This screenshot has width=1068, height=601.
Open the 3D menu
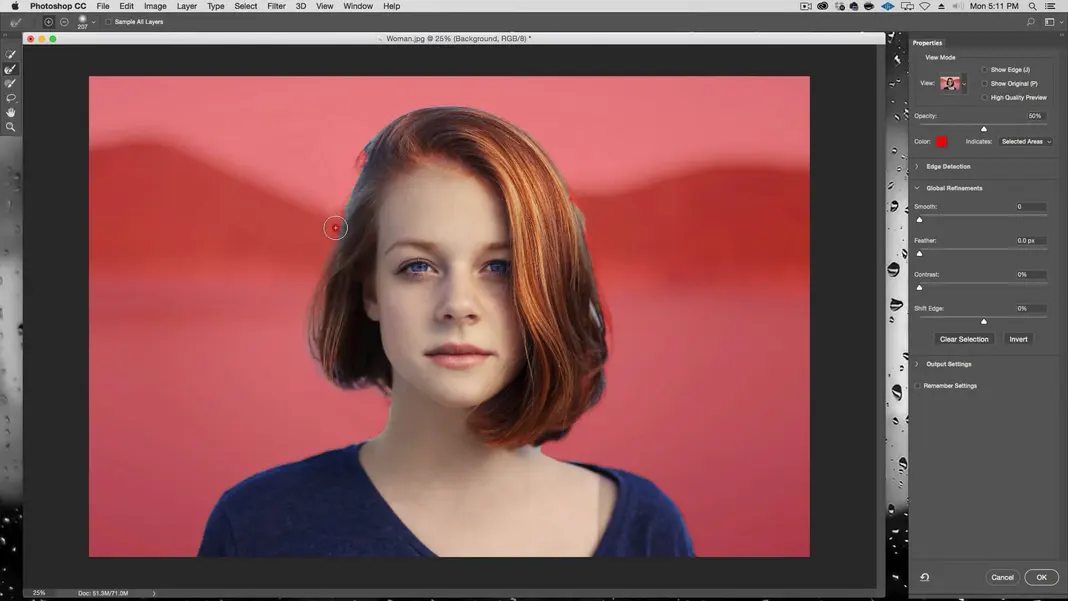(300, 6)
